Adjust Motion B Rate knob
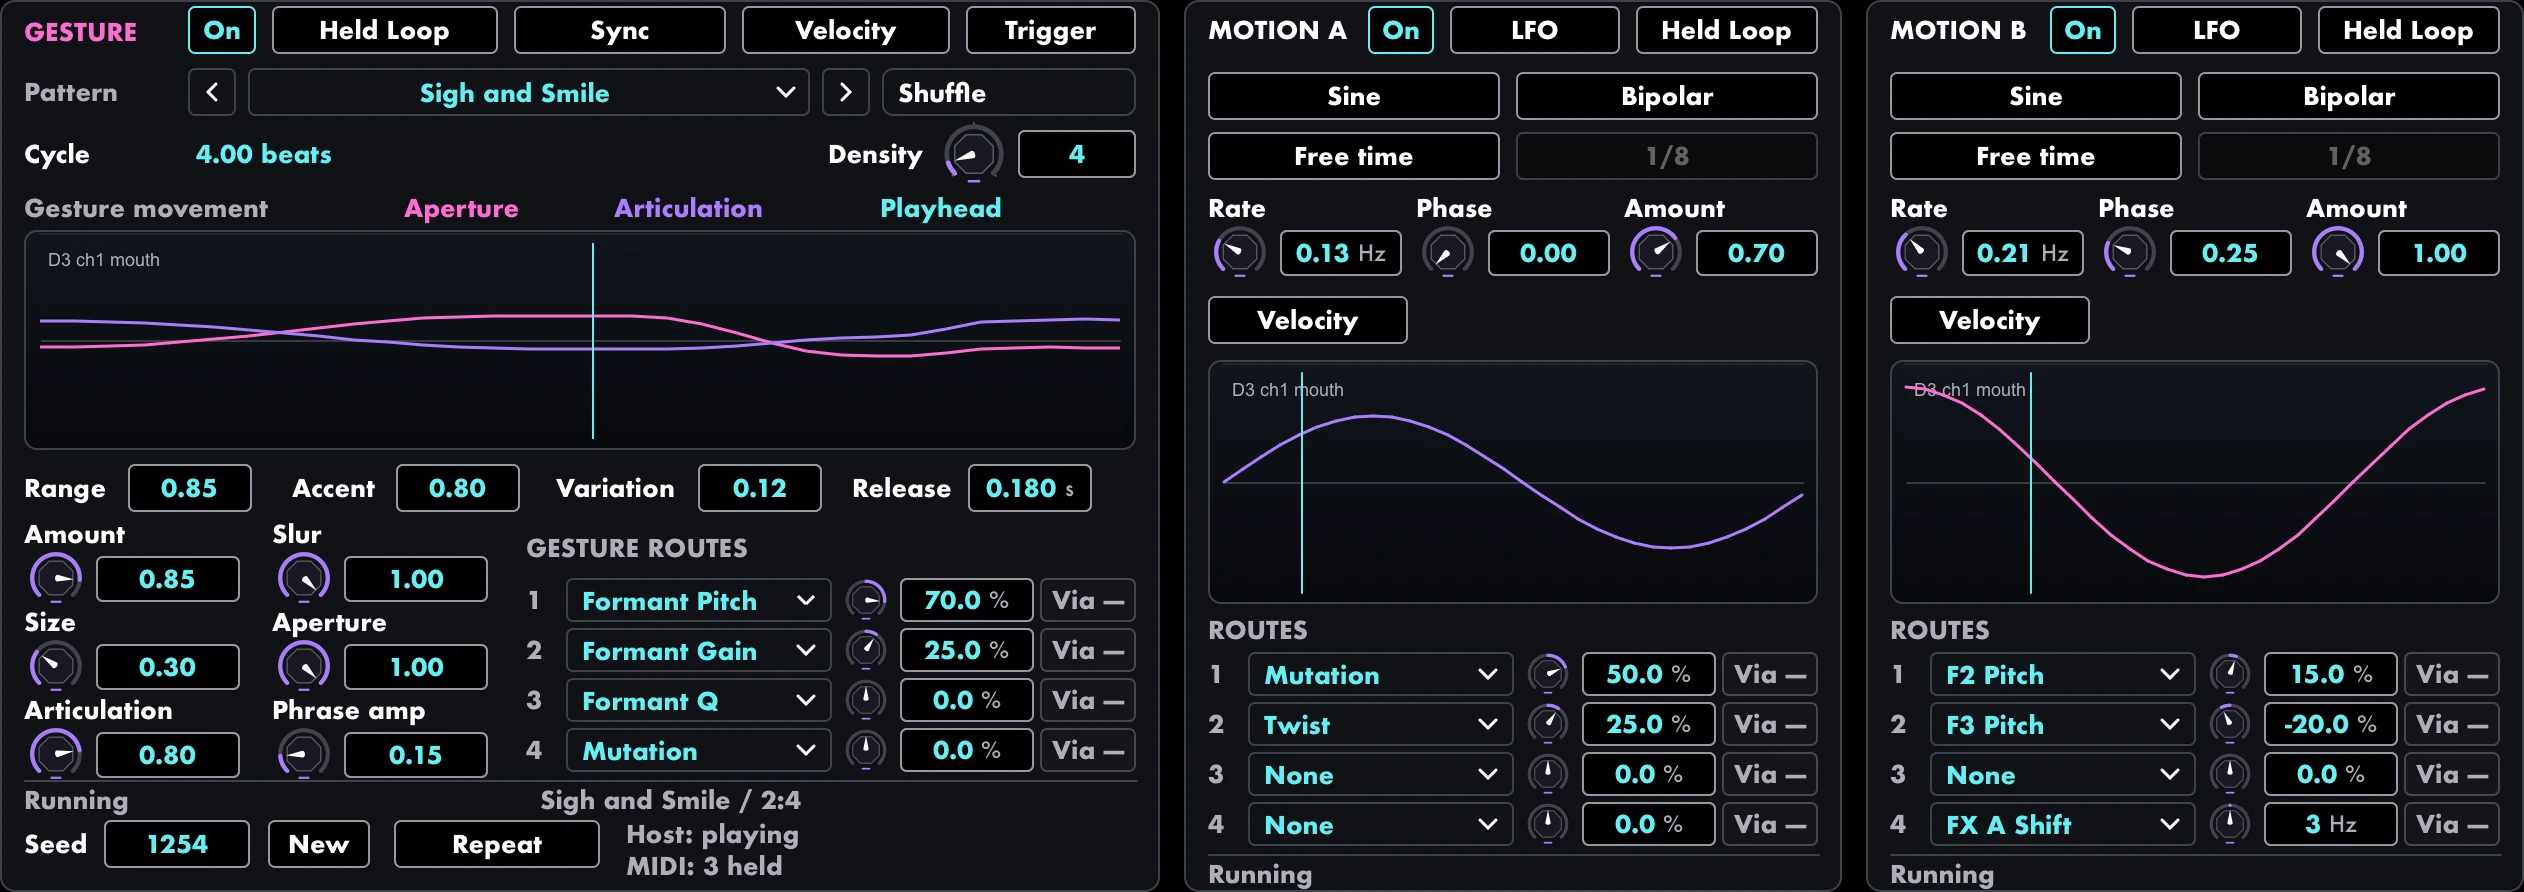Image resolution: width=2524 pixels, height=892 pixels. (1921, 253)
